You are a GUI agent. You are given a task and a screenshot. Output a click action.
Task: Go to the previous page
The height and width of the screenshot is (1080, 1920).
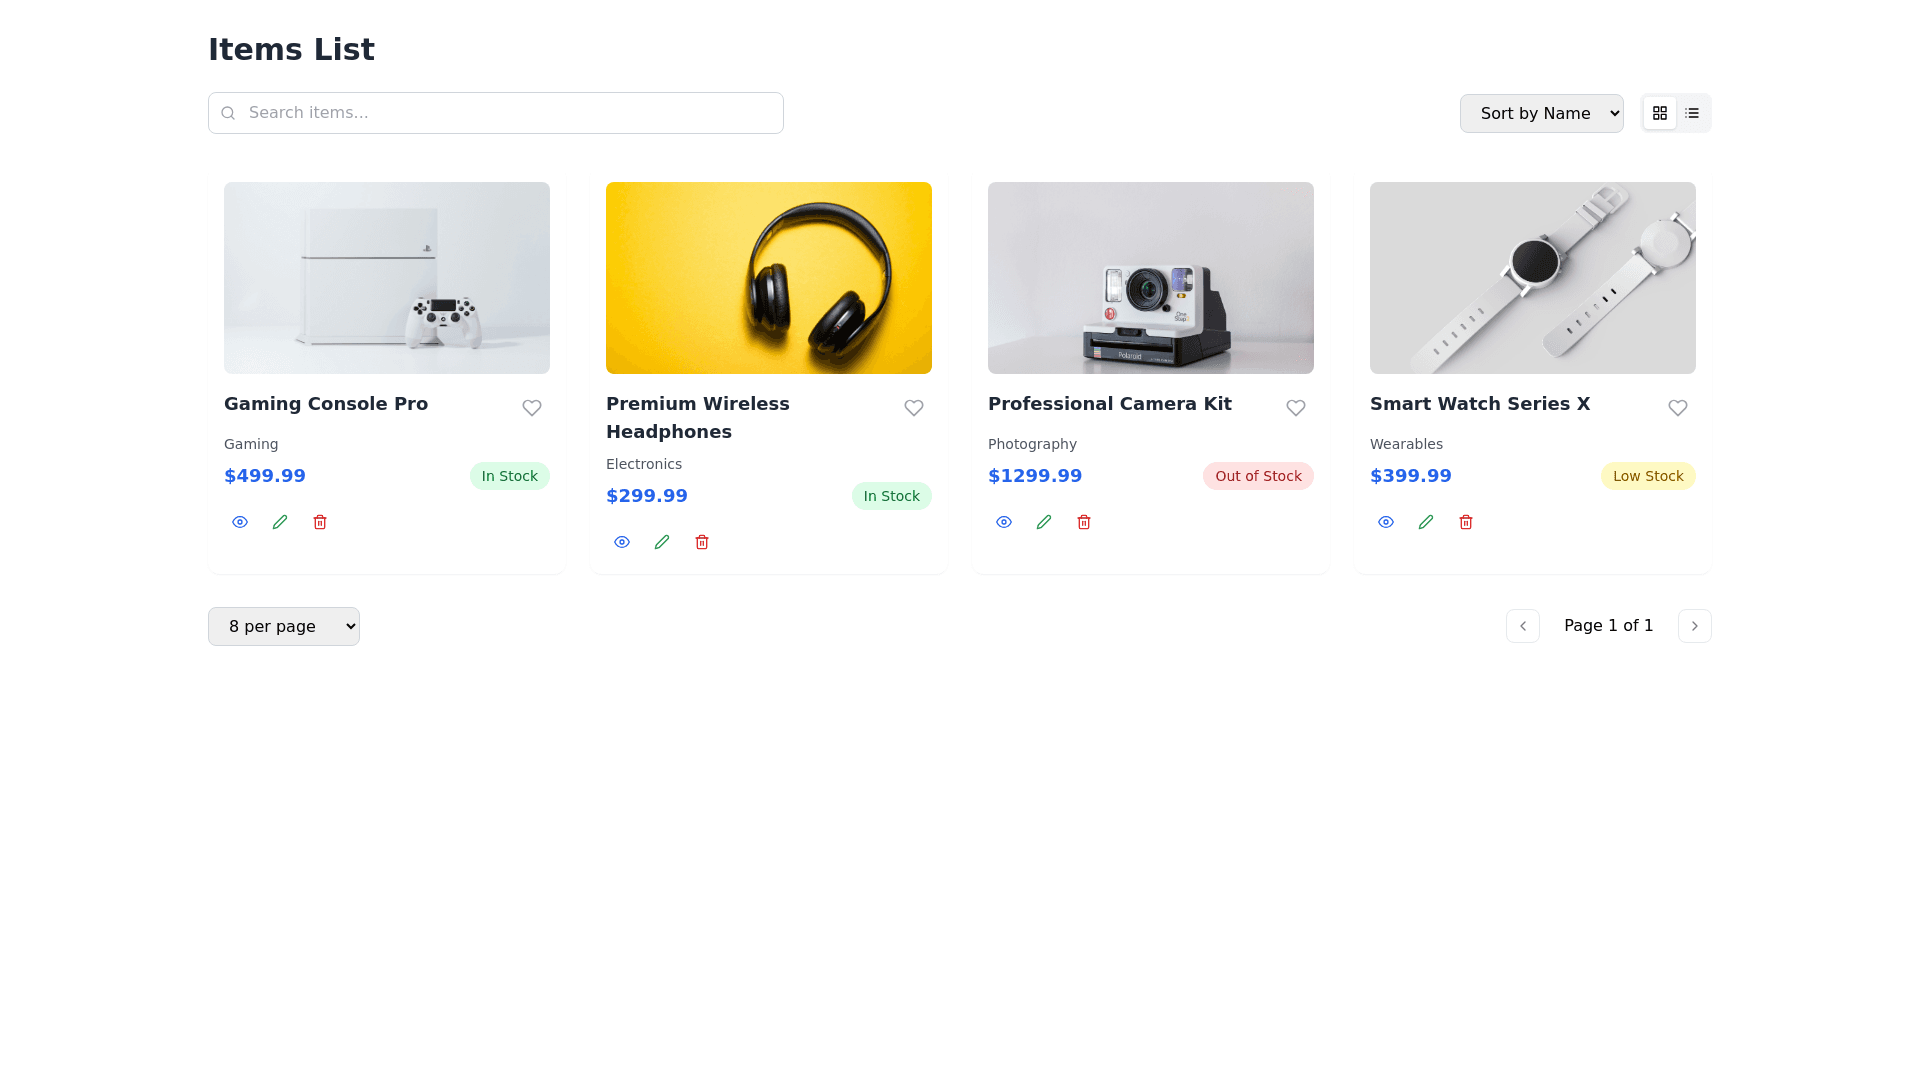[x=1523, y=626]
